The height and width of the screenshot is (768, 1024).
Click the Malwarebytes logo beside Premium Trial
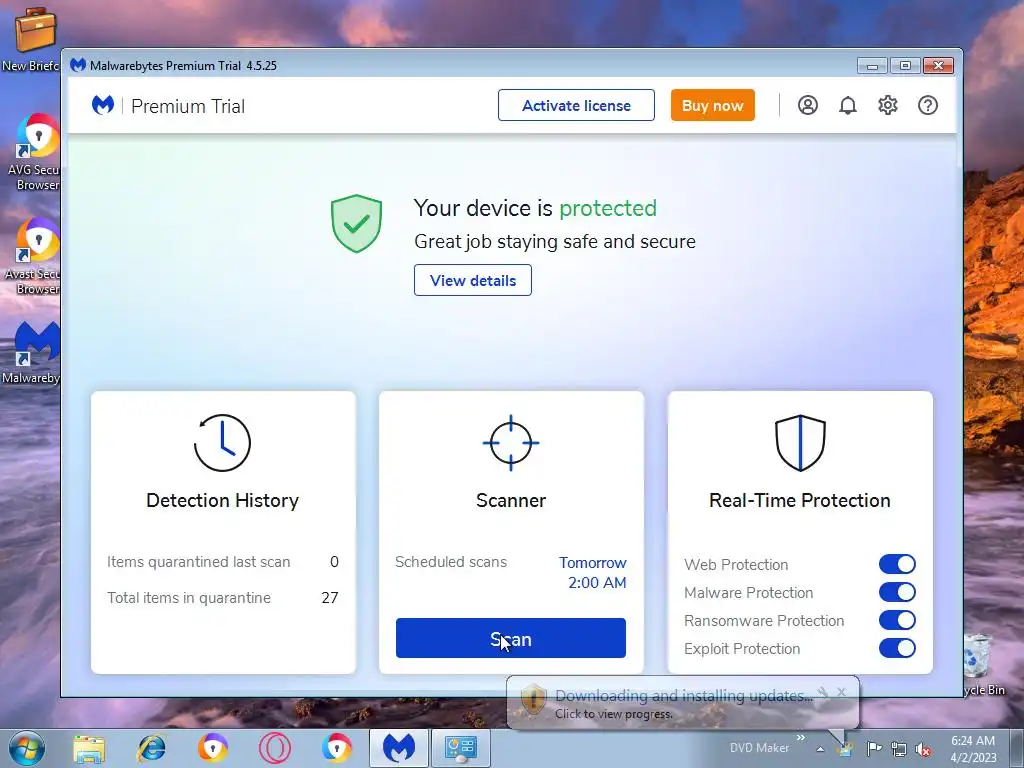tap(103, 105)
